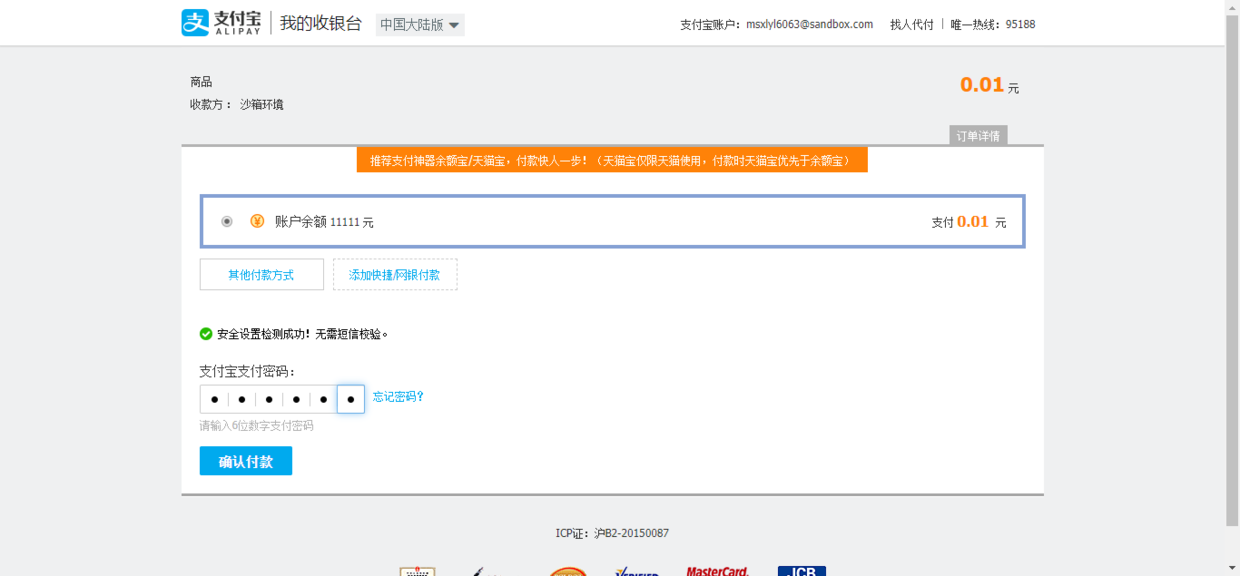Click the 0.01 元 total at top right
The image size is (1240, 576).
990,85
